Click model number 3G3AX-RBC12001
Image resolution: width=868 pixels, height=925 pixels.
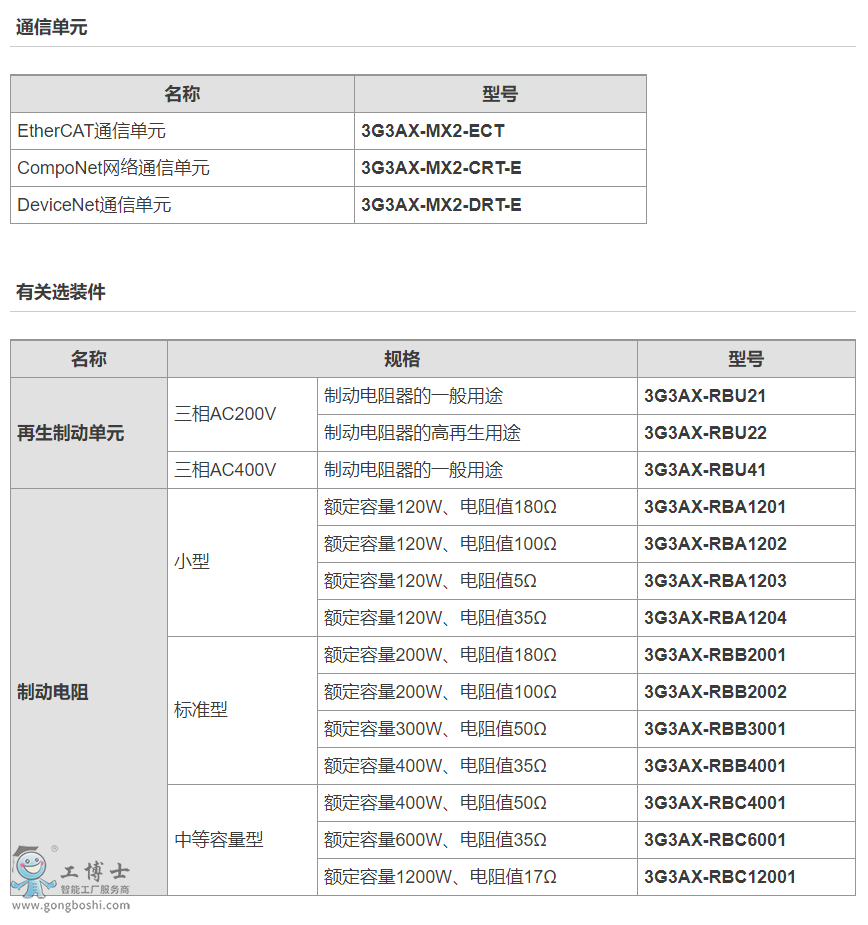pos(720,877)
